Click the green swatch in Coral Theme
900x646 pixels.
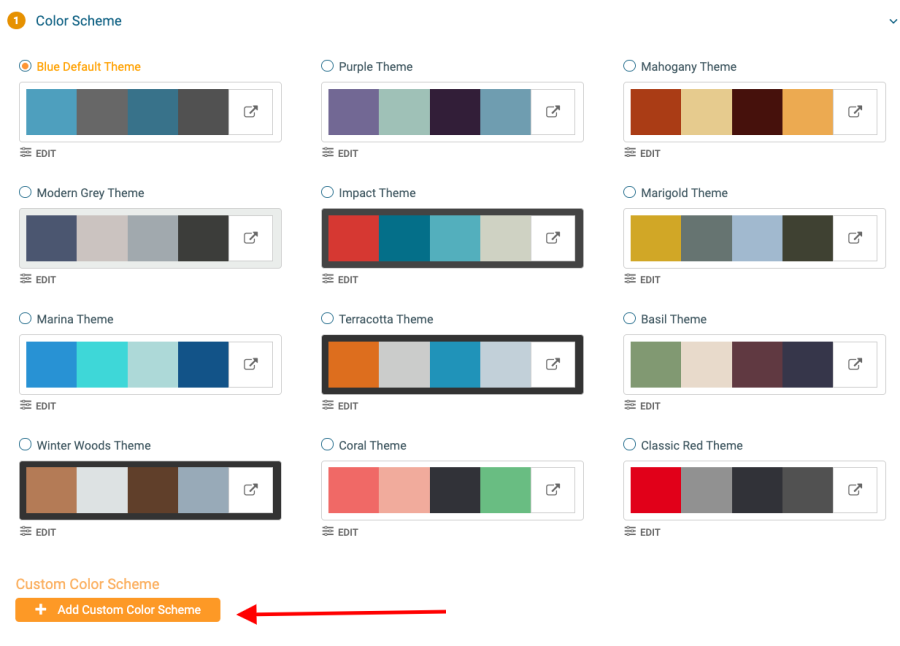[x=506, y=490]
